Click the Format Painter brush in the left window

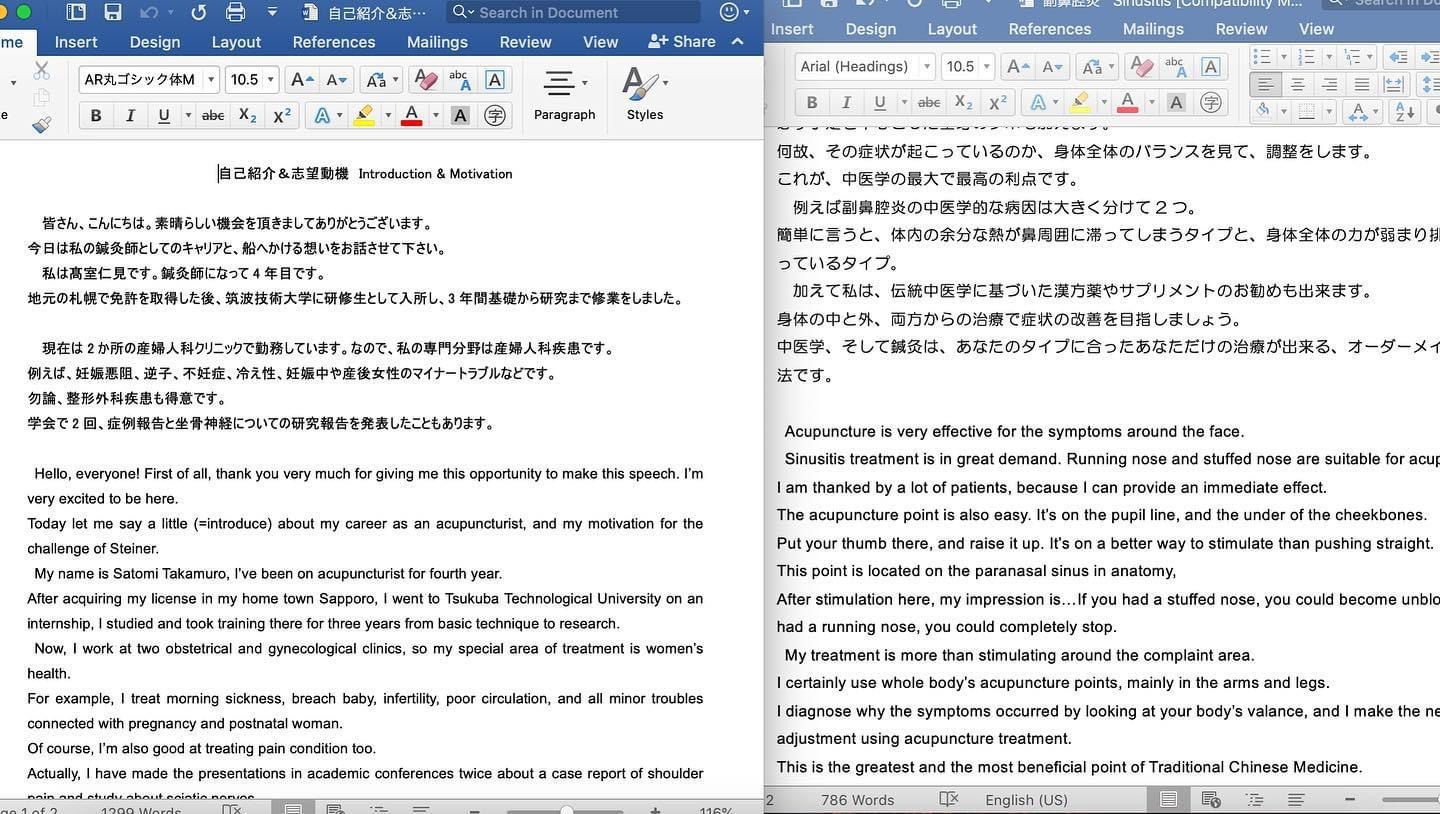(41, 125)
